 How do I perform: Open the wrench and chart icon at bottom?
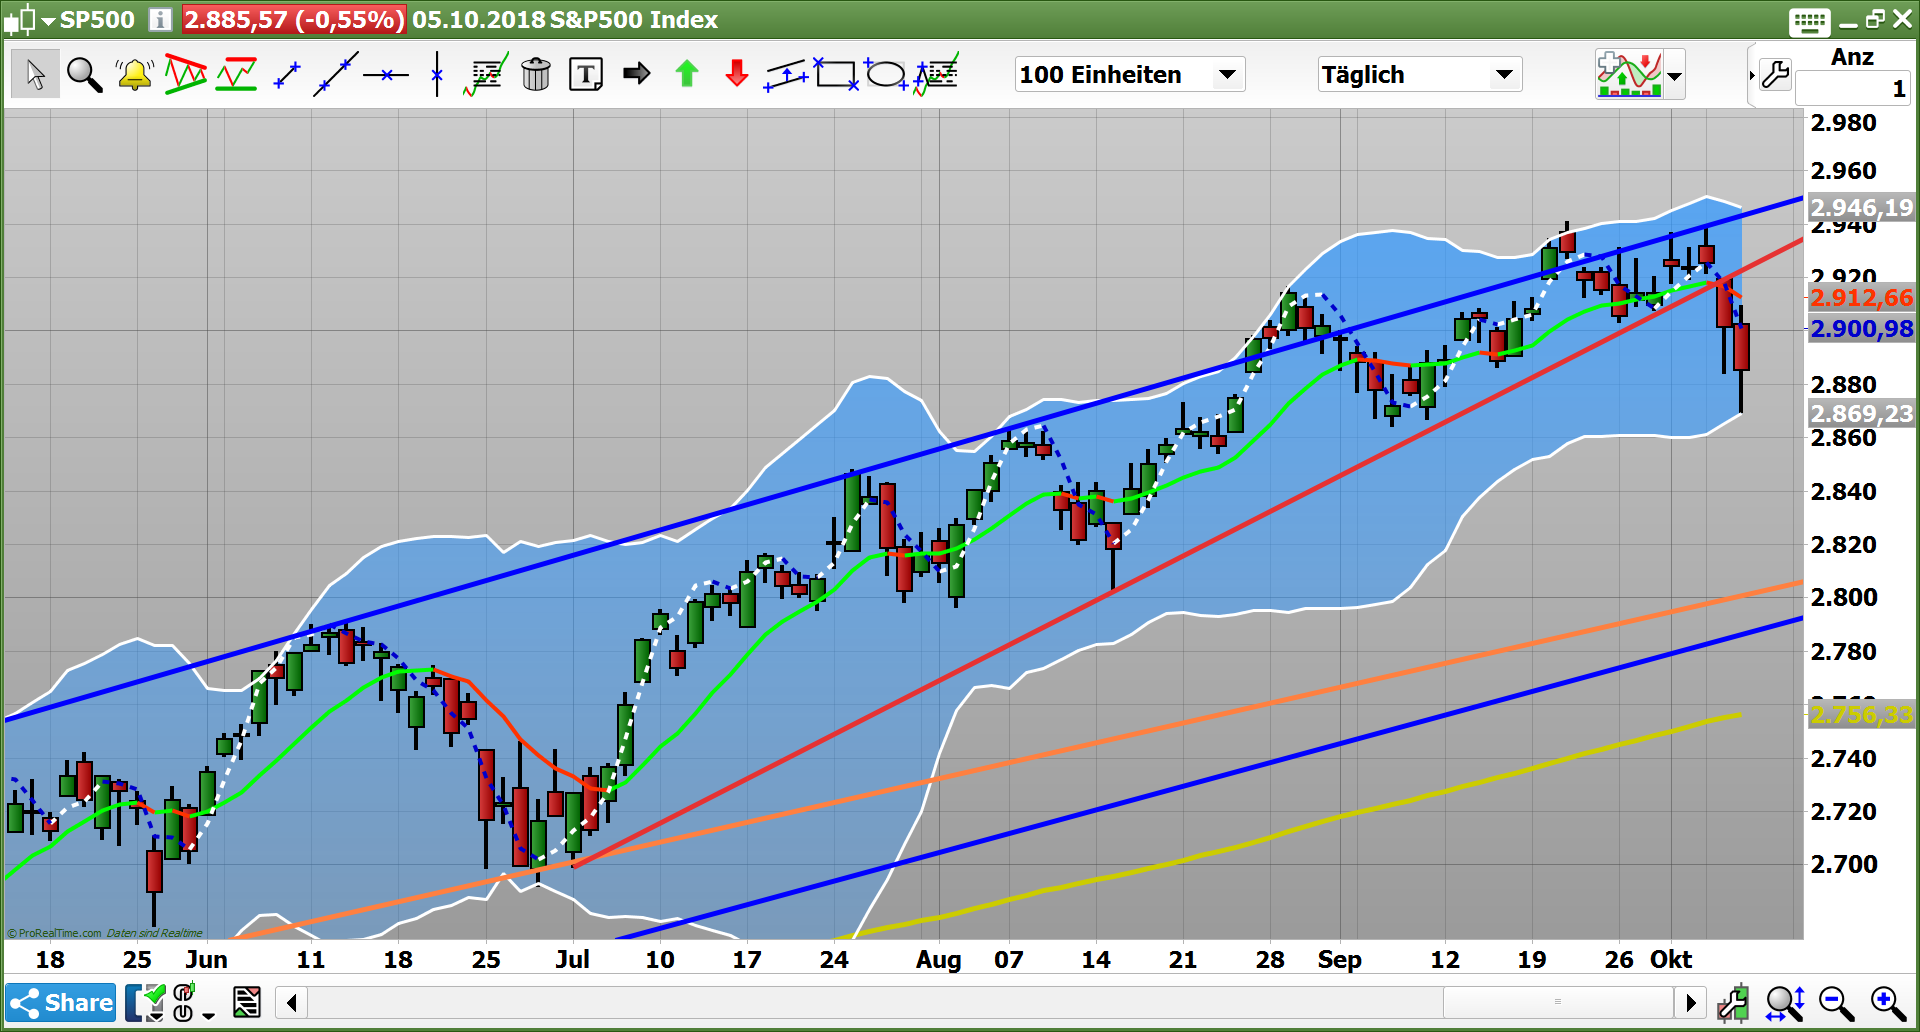coord(1733,1003)
